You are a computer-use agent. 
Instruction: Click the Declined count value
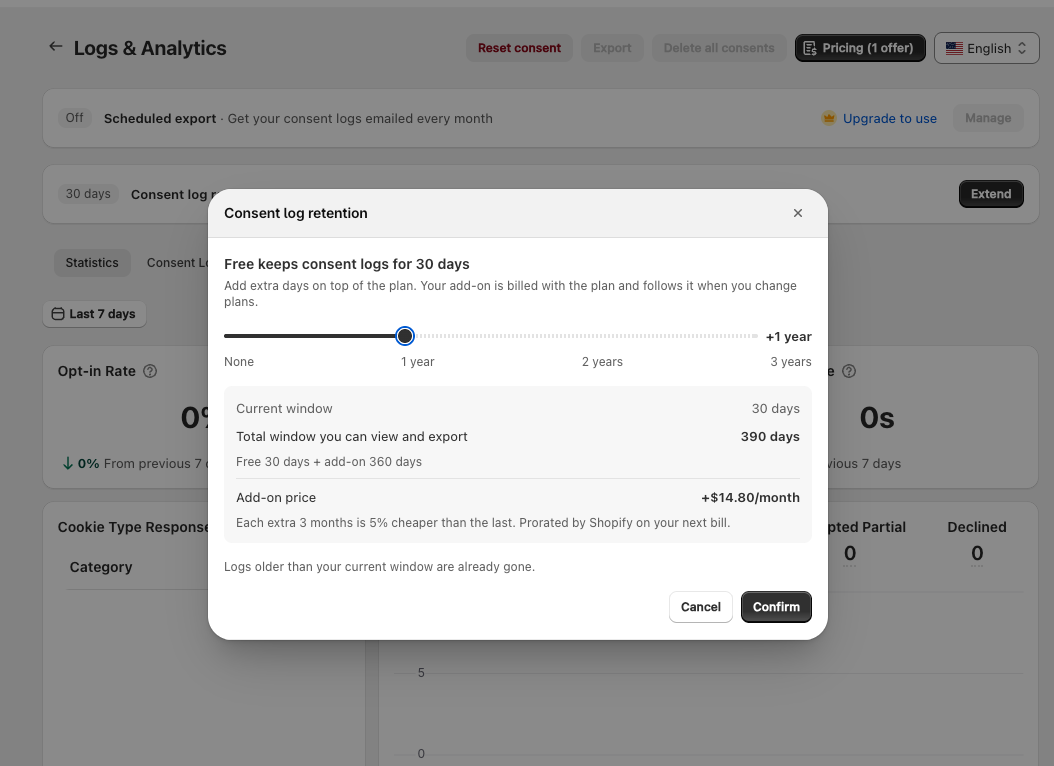[977, 553]
